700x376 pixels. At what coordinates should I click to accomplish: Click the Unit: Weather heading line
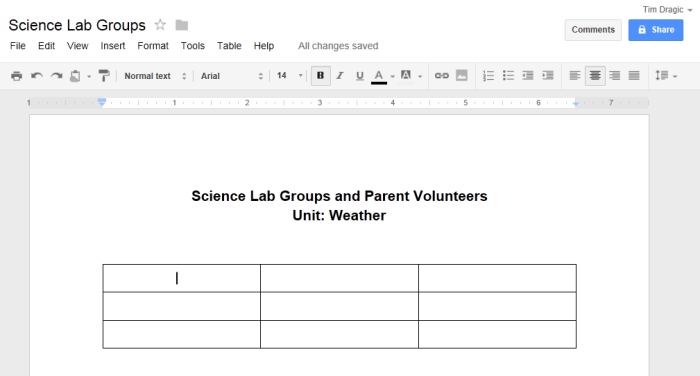(x=339, y=216)
